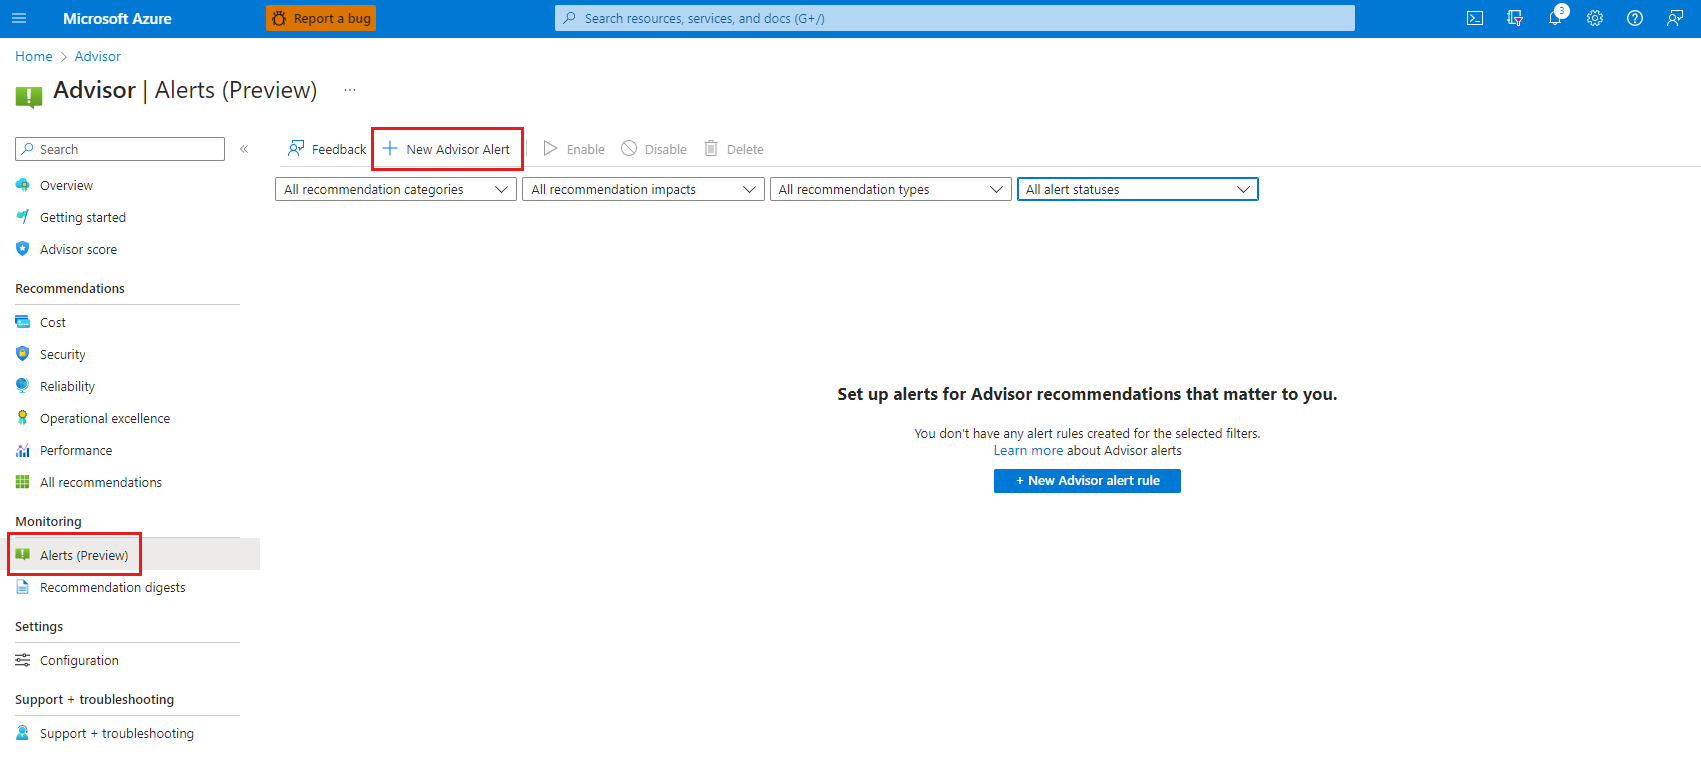Viewport: 1701px width, 758px height.
Task: Click the Report a bug button
Action: (x=321, y=18)
